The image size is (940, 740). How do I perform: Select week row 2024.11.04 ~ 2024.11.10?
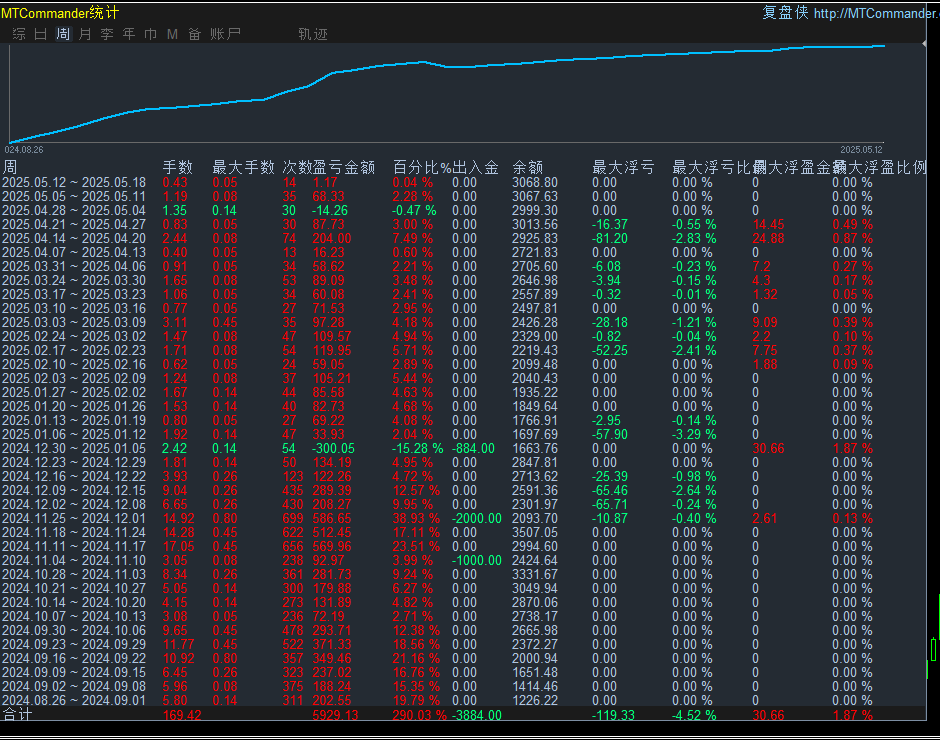(463, 560)
